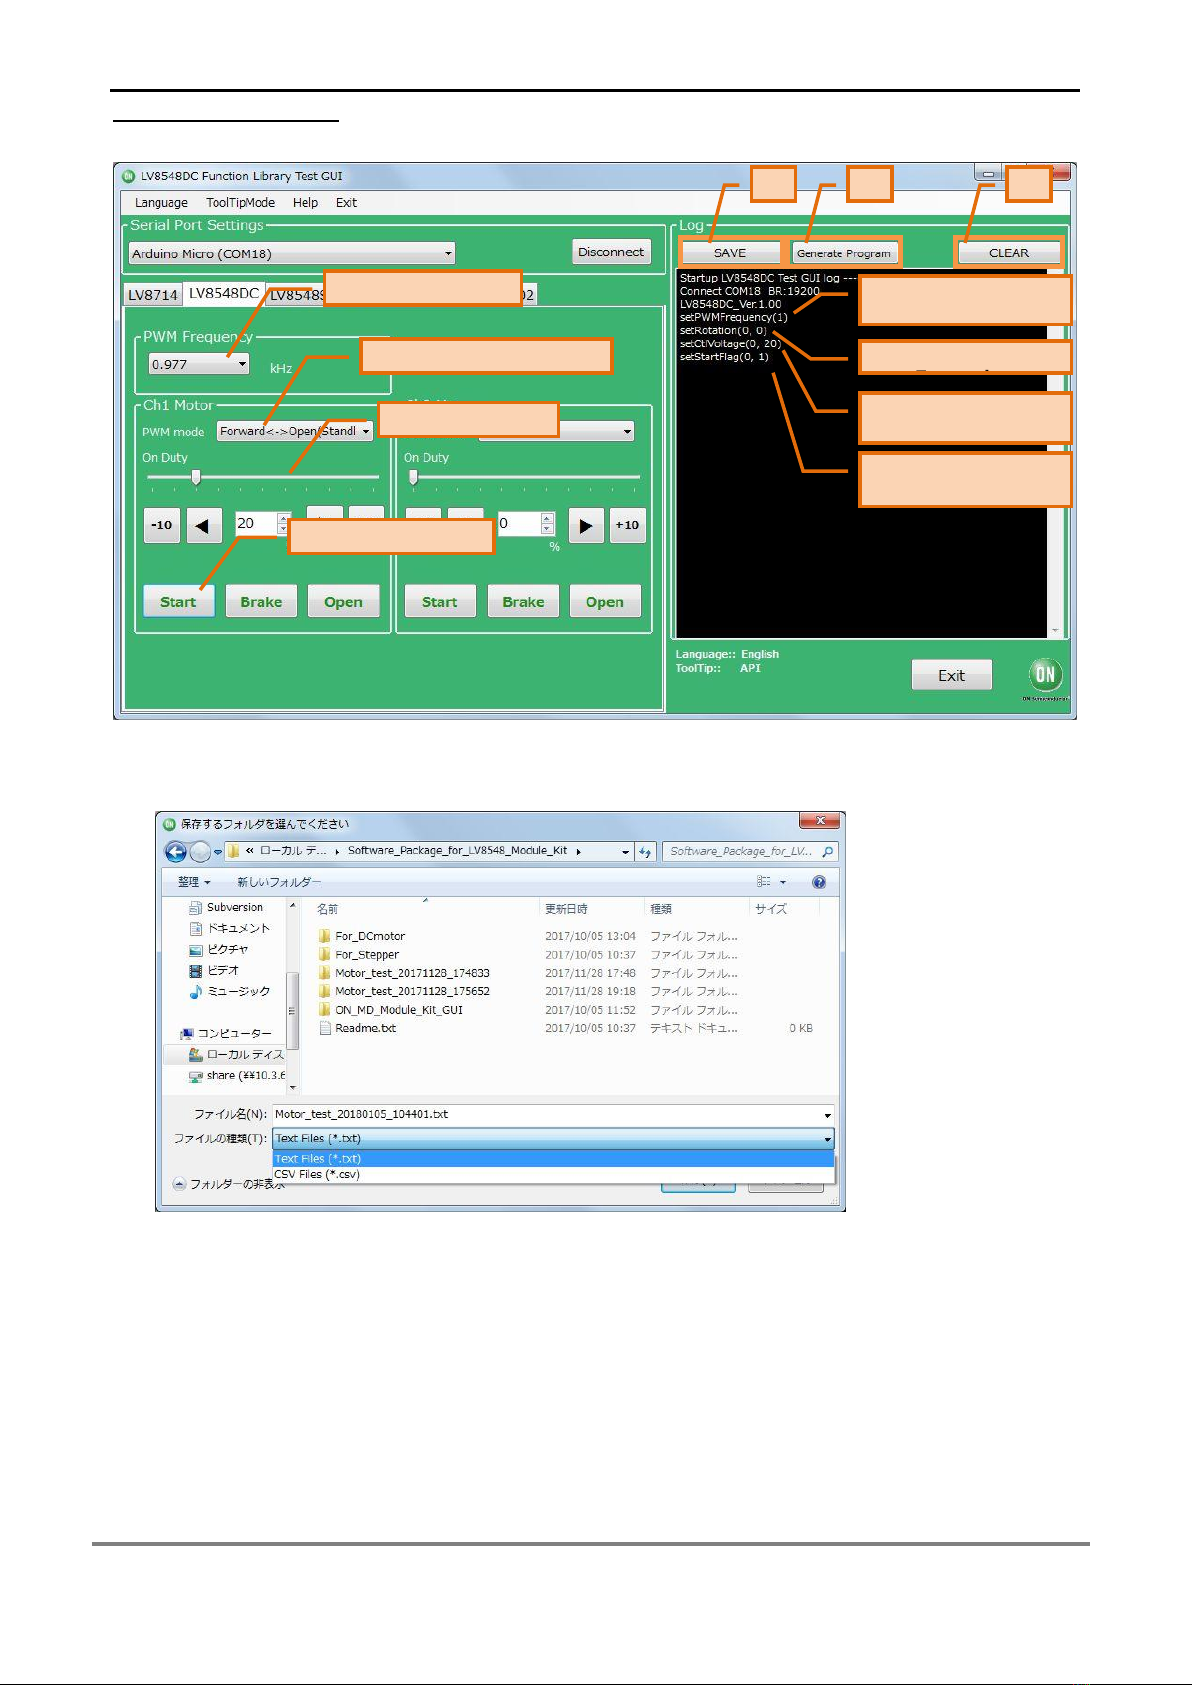Click the Ch1 left arrow duty button
The width and height of the screenshot is (1192, 1685).
(203, 526)
